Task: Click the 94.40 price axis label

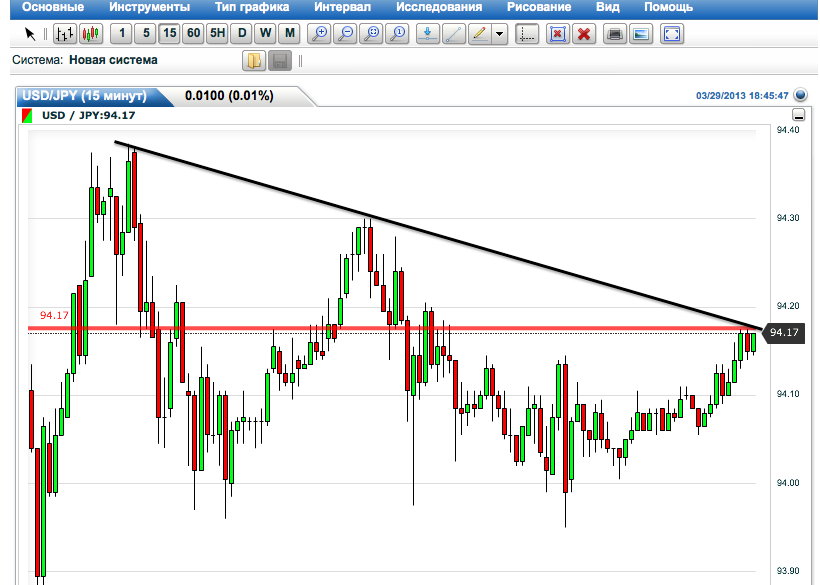Action: coord(788,130)
